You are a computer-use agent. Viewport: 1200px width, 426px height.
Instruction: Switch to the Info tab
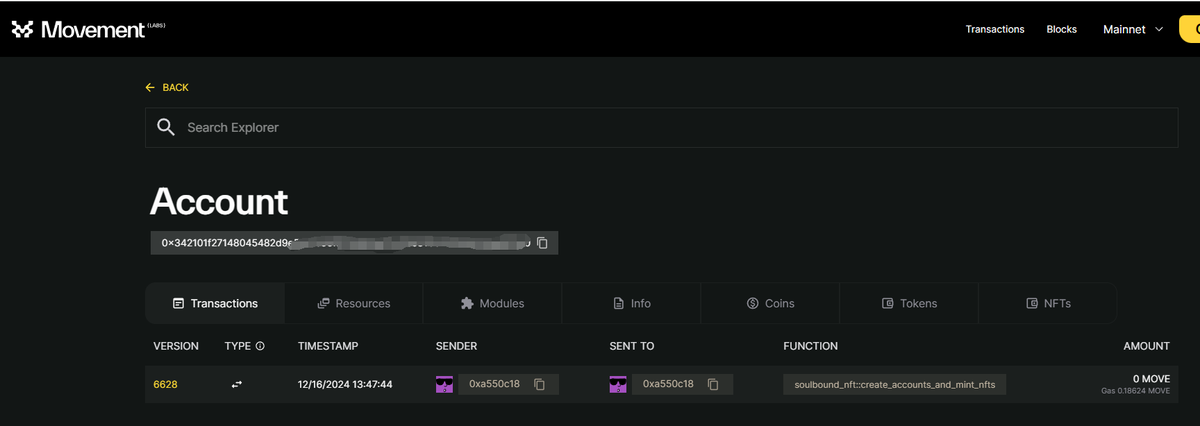tap(631, 303)
